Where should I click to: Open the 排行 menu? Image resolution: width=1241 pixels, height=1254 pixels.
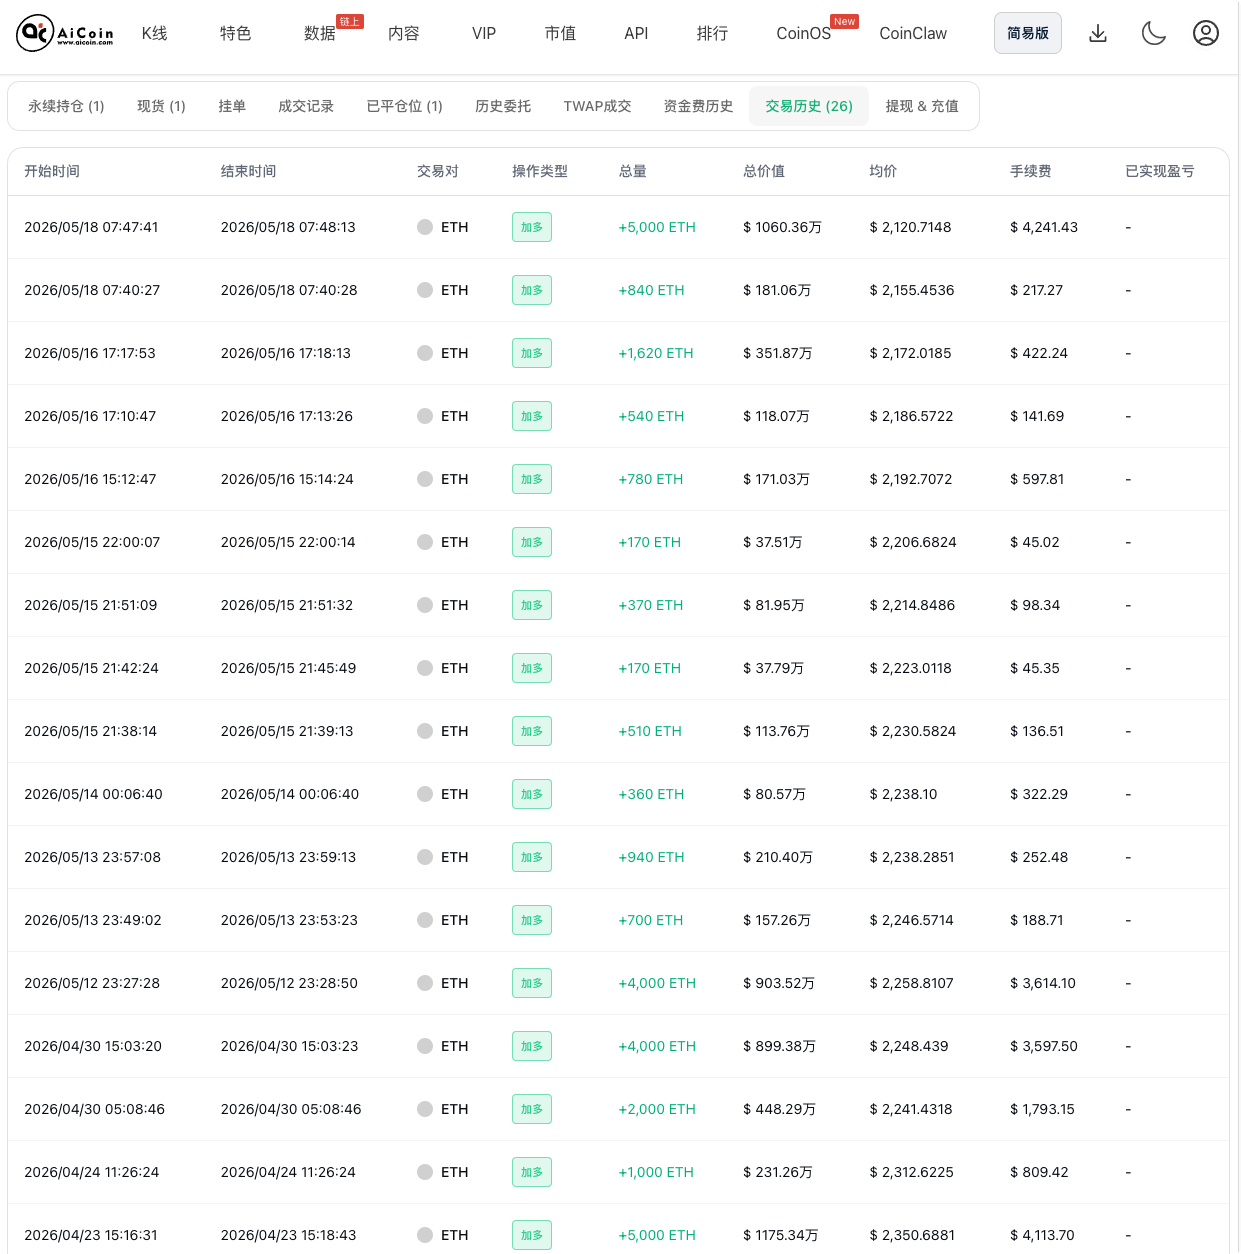coord(712,33)
